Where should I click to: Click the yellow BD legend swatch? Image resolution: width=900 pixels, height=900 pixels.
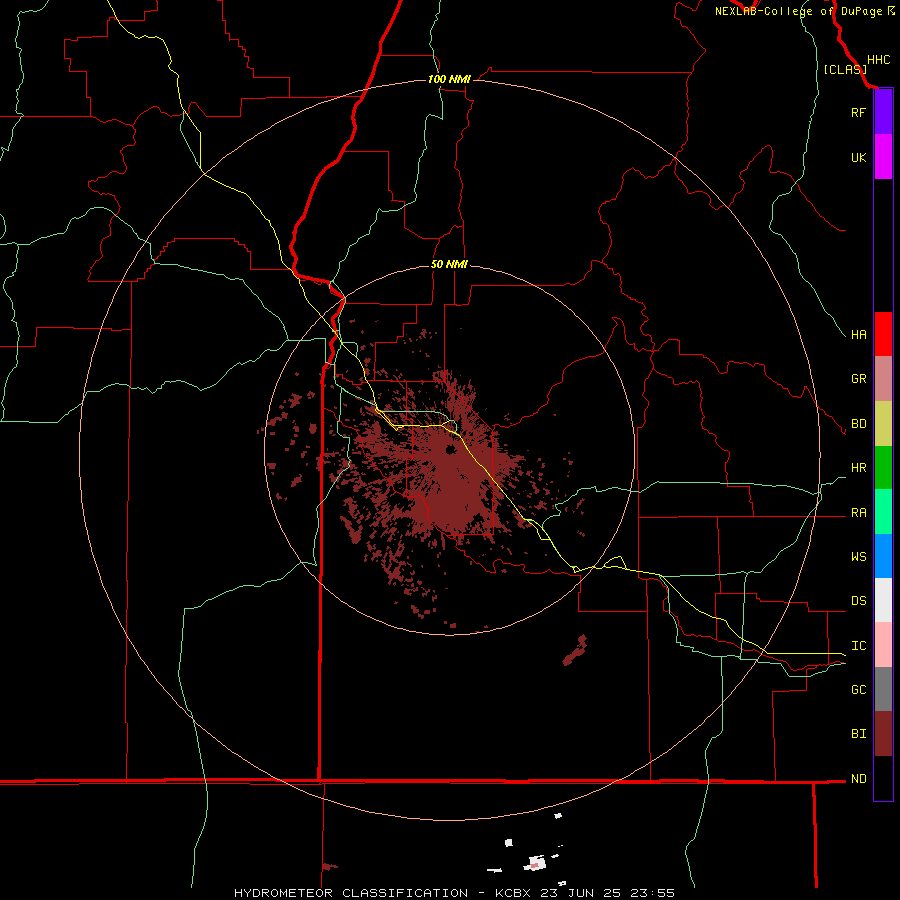883,424
